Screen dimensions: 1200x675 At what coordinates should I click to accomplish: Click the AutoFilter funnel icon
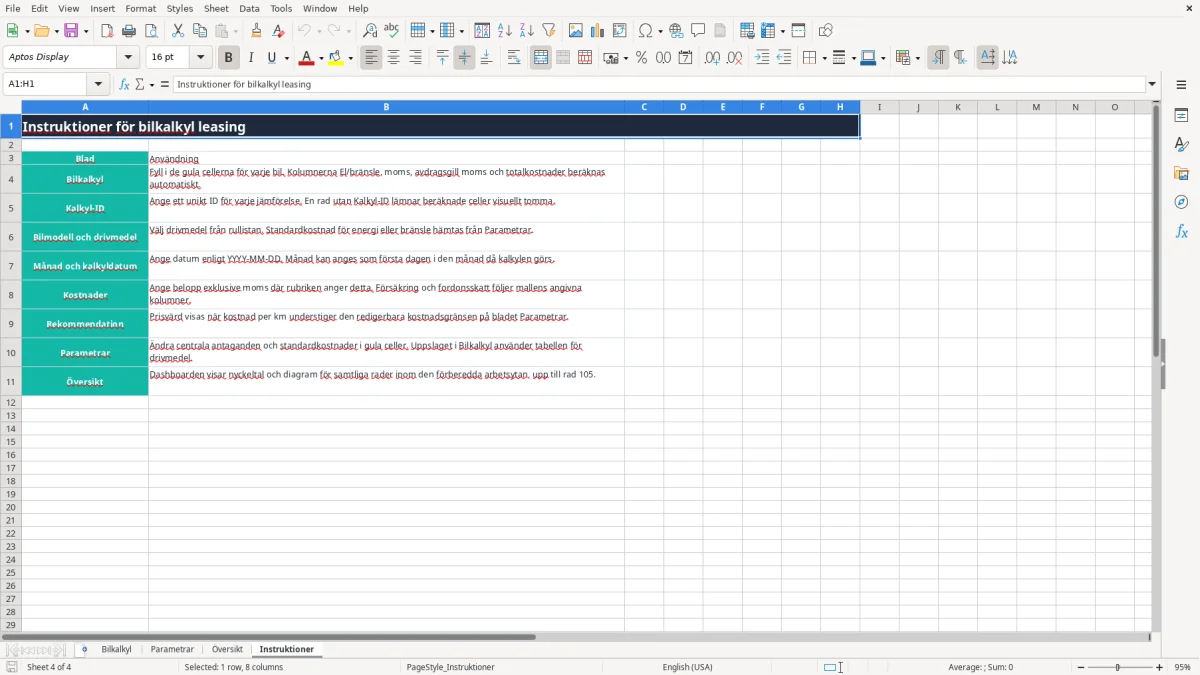point(549,31)
